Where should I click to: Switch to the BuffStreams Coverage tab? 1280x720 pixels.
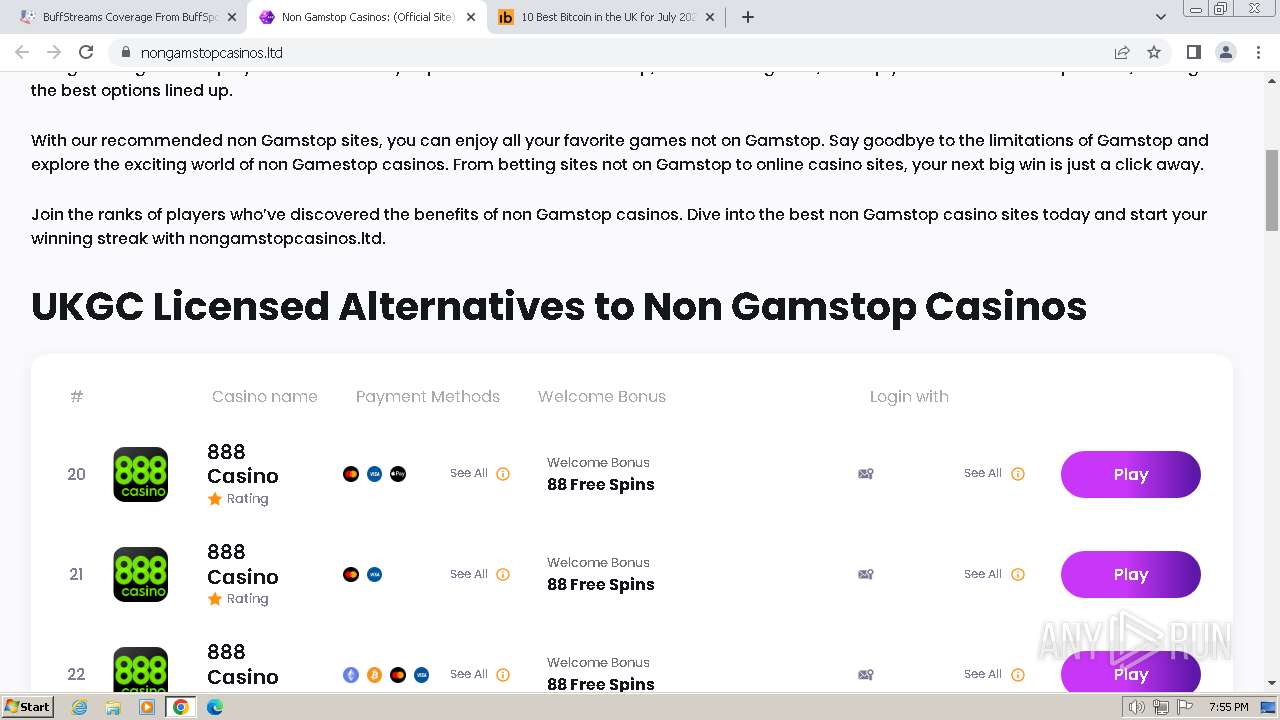(x=128, y=17)
